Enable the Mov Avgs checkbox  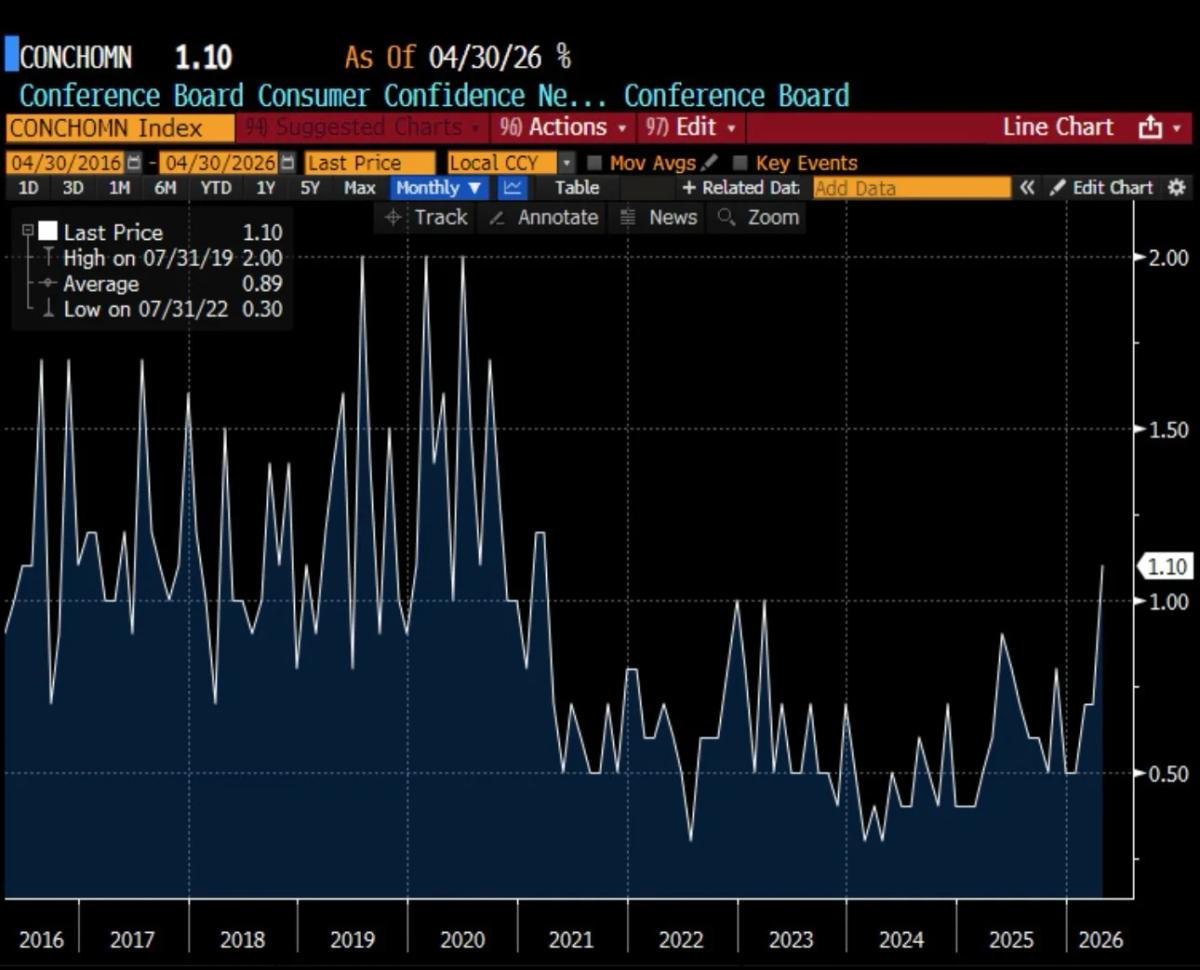coord(594,162)
